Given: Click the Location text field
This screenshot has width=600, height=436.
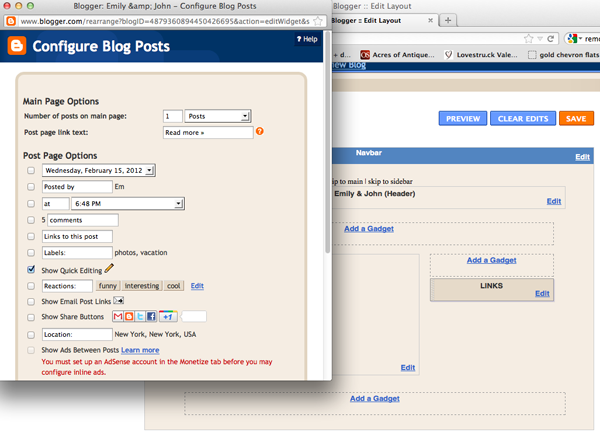Looking at the screenshot, I should pyautogui.click(x=77, y=335).
